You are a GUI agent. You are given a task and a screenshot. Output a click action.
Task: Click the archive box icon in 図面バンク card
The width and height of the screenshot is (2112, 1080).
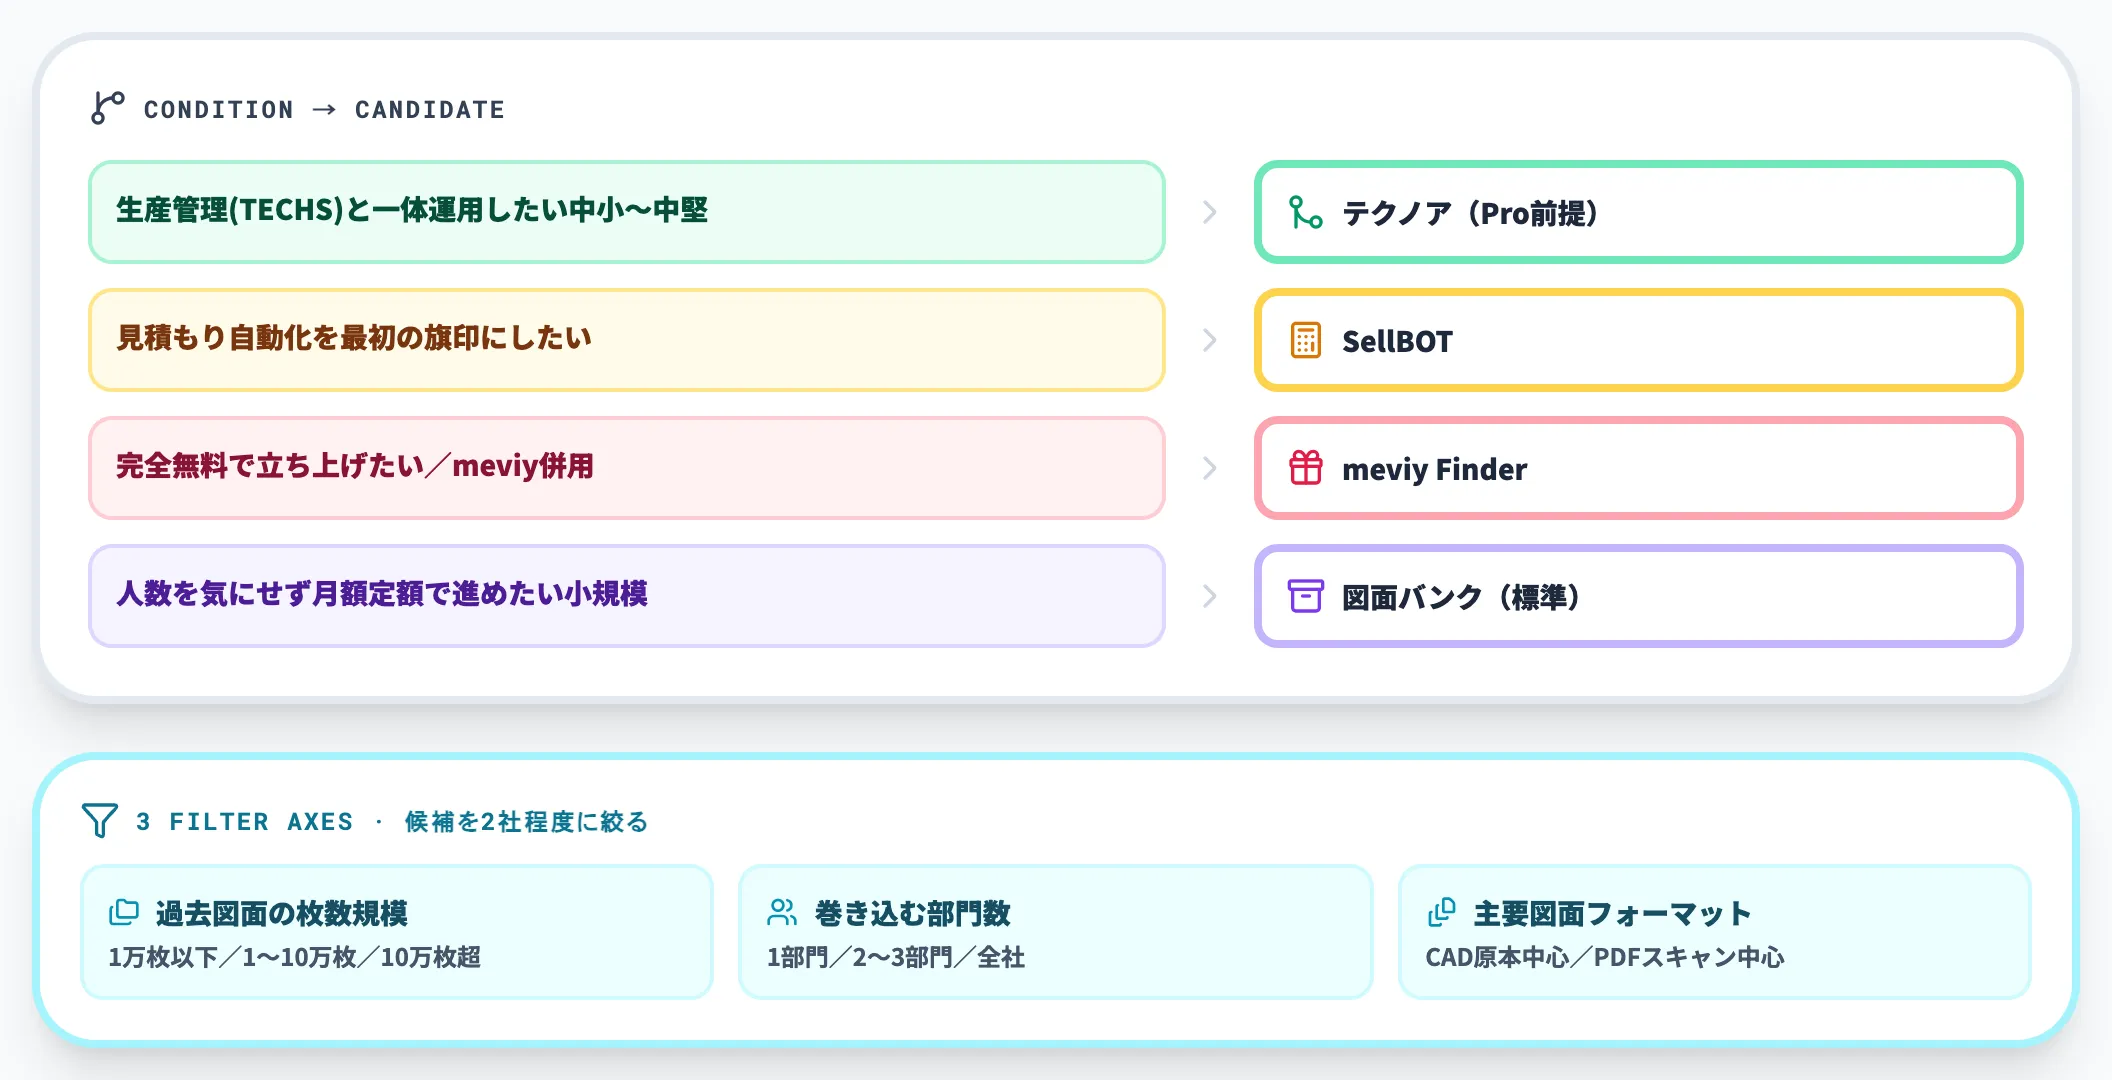1306,596
